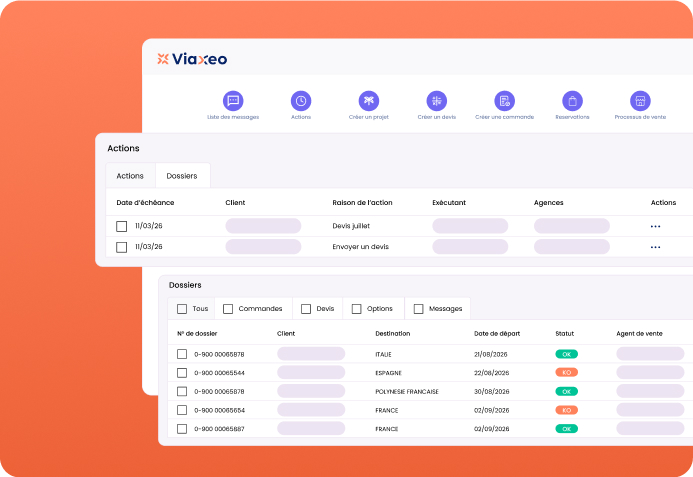The width and height of the screenshot is (693, 477).
Task: Open the three-dots menu for Devis juillet
Action: coord(655,226)
